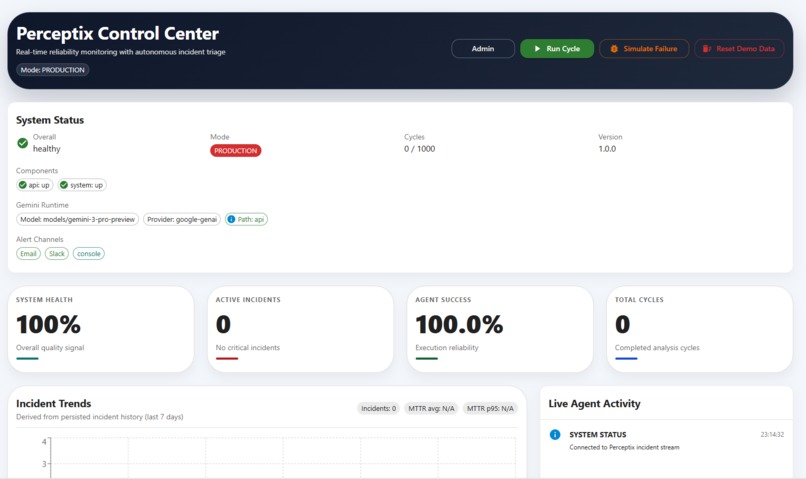Click the Incident Trends chart area

pyautogui.click(x=283, y=457)
